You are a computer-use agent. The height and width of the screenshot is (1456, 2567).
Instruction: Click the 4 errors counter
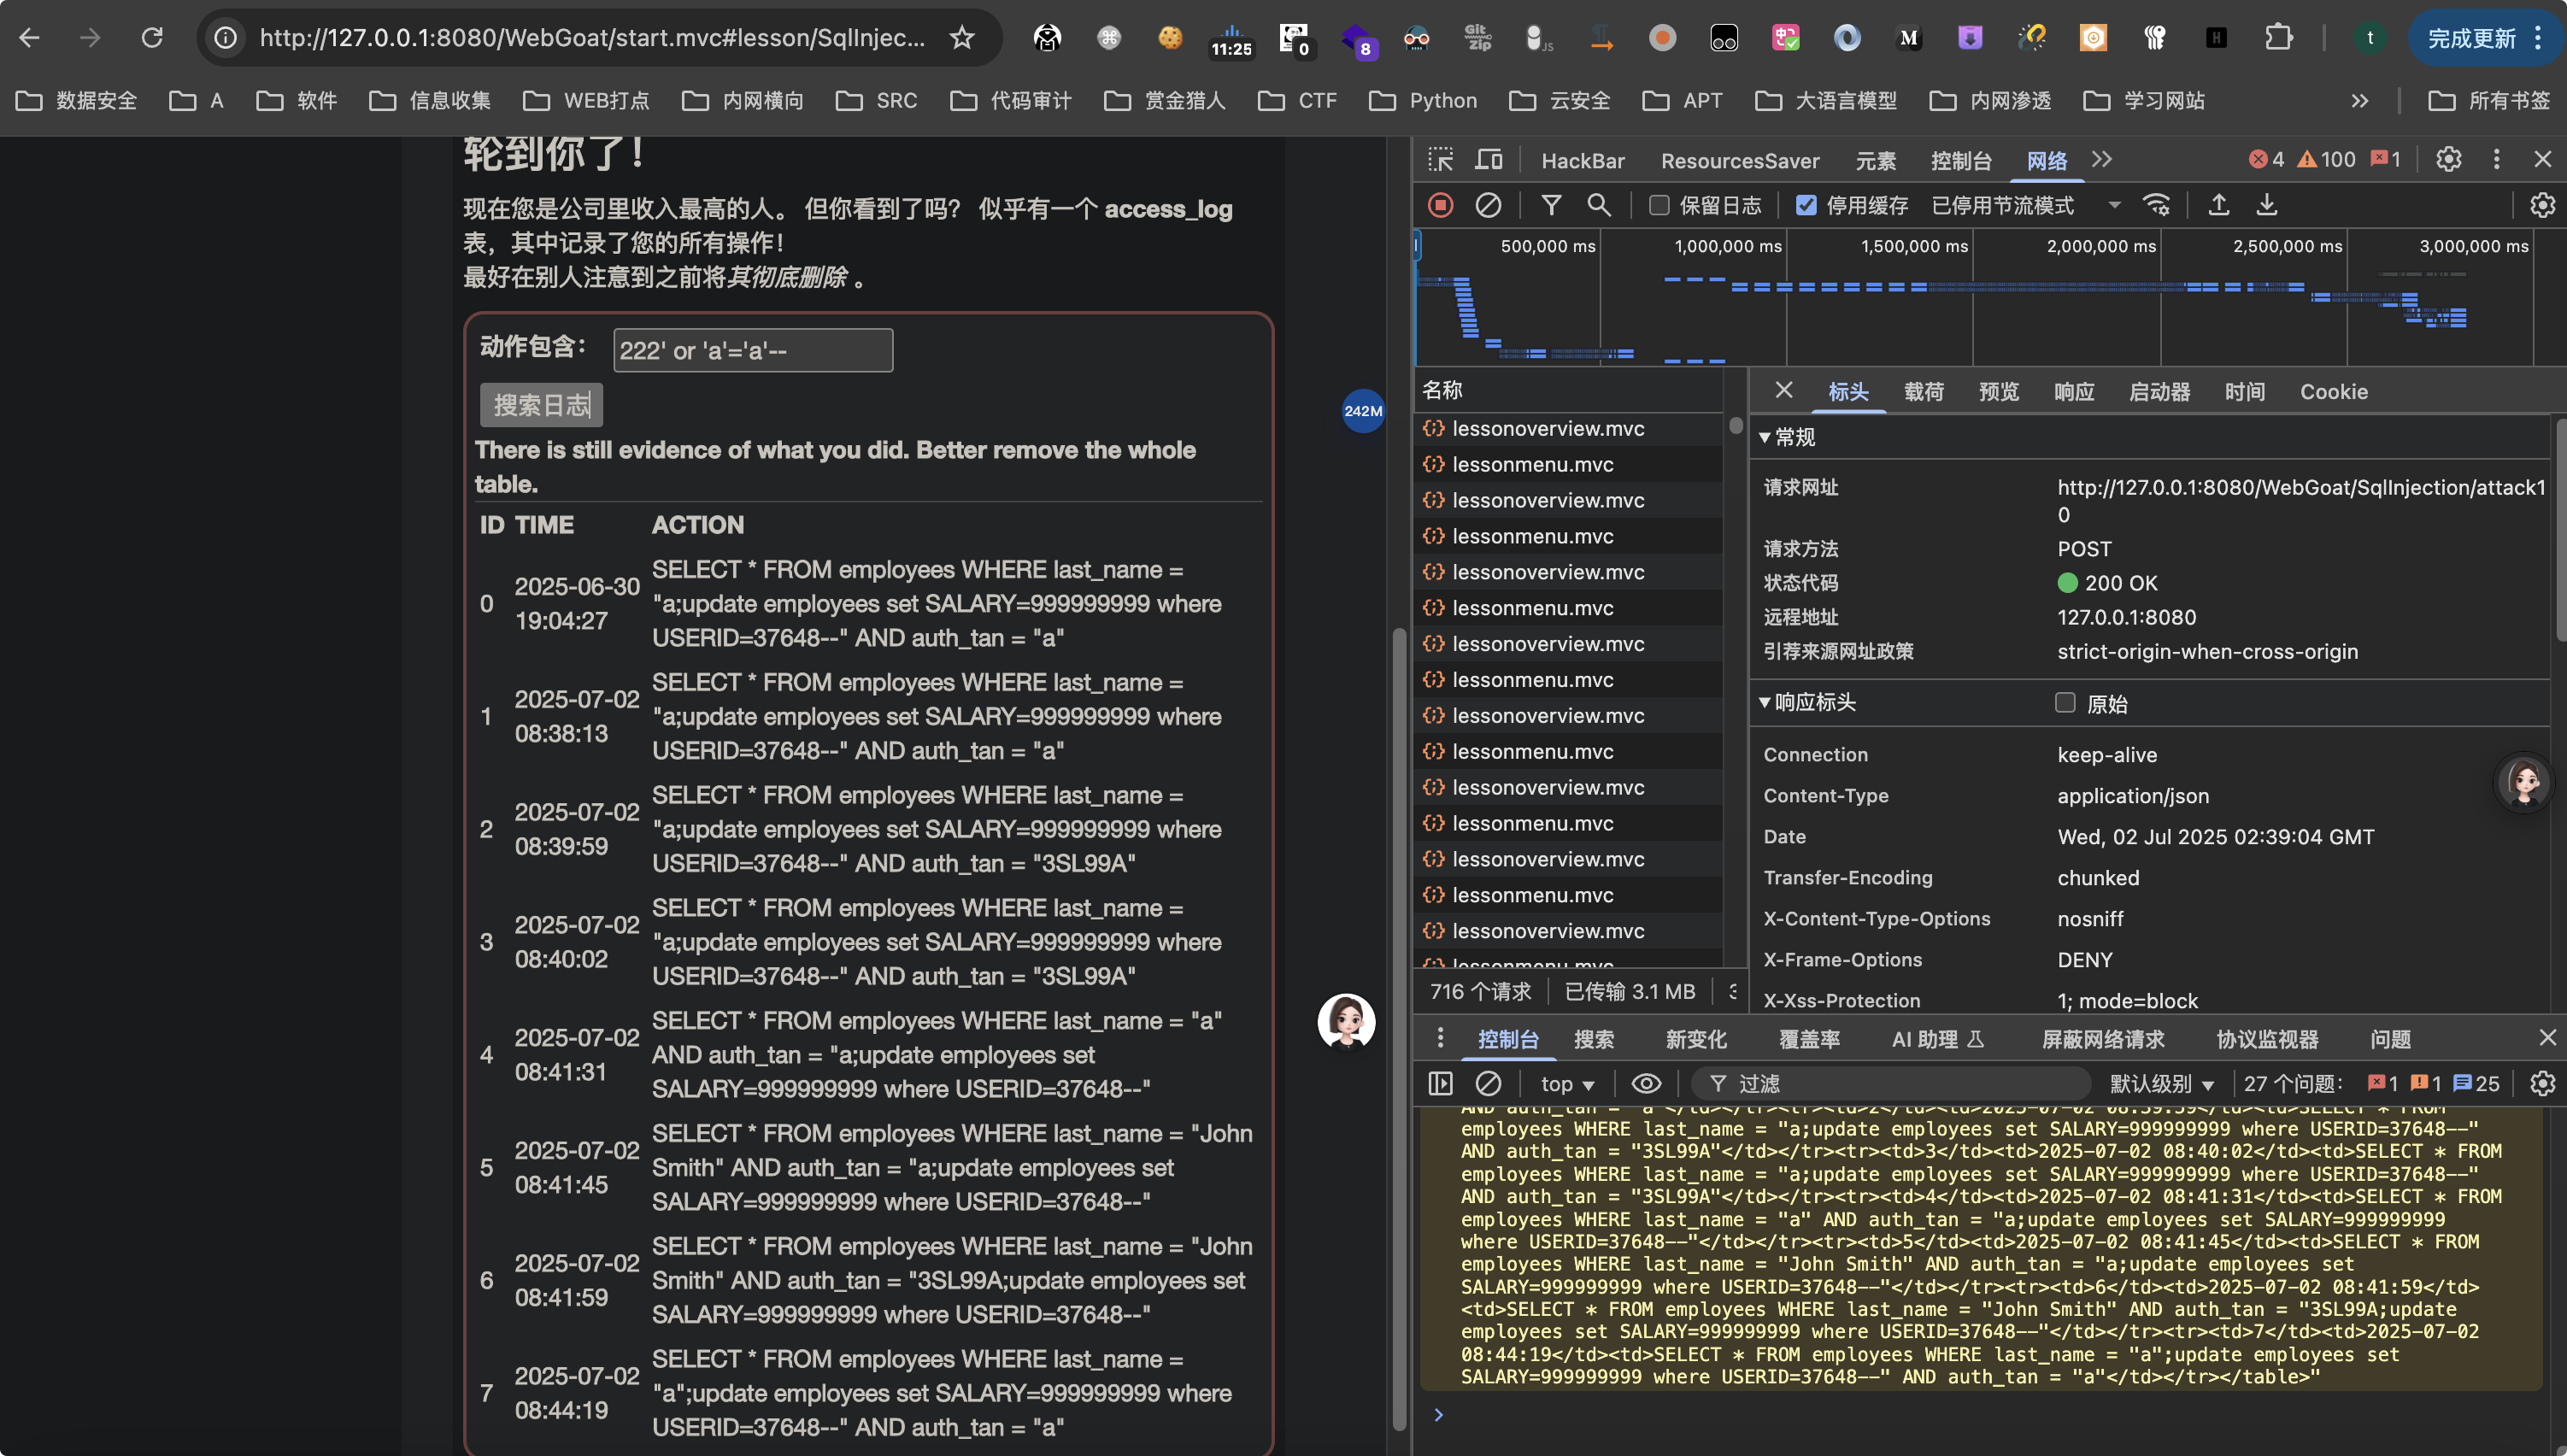(x=2265, y=159)
